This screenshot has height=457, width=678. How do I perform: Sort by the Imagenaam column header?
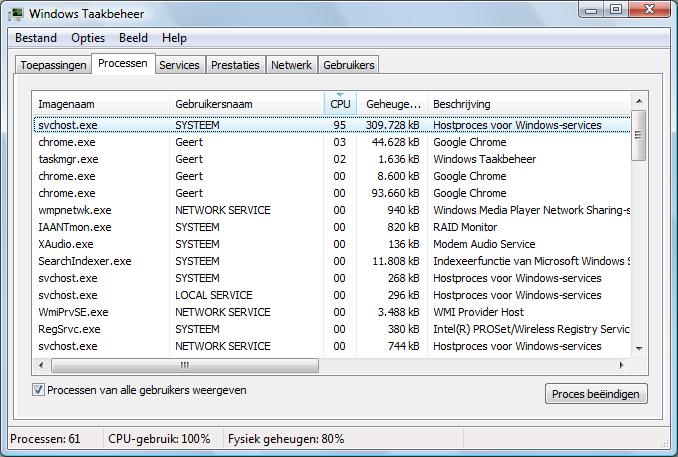tap(100, 104)
